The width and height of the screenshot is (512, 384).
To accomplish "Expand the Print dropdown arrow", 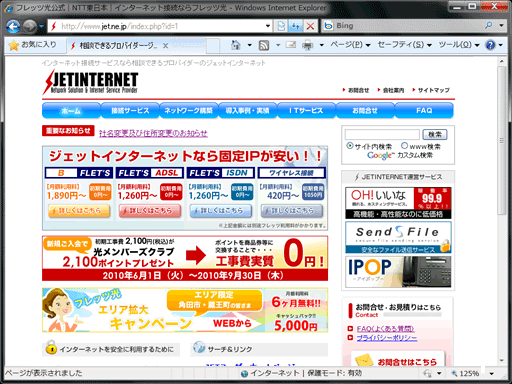I will [x=321, y=45].
